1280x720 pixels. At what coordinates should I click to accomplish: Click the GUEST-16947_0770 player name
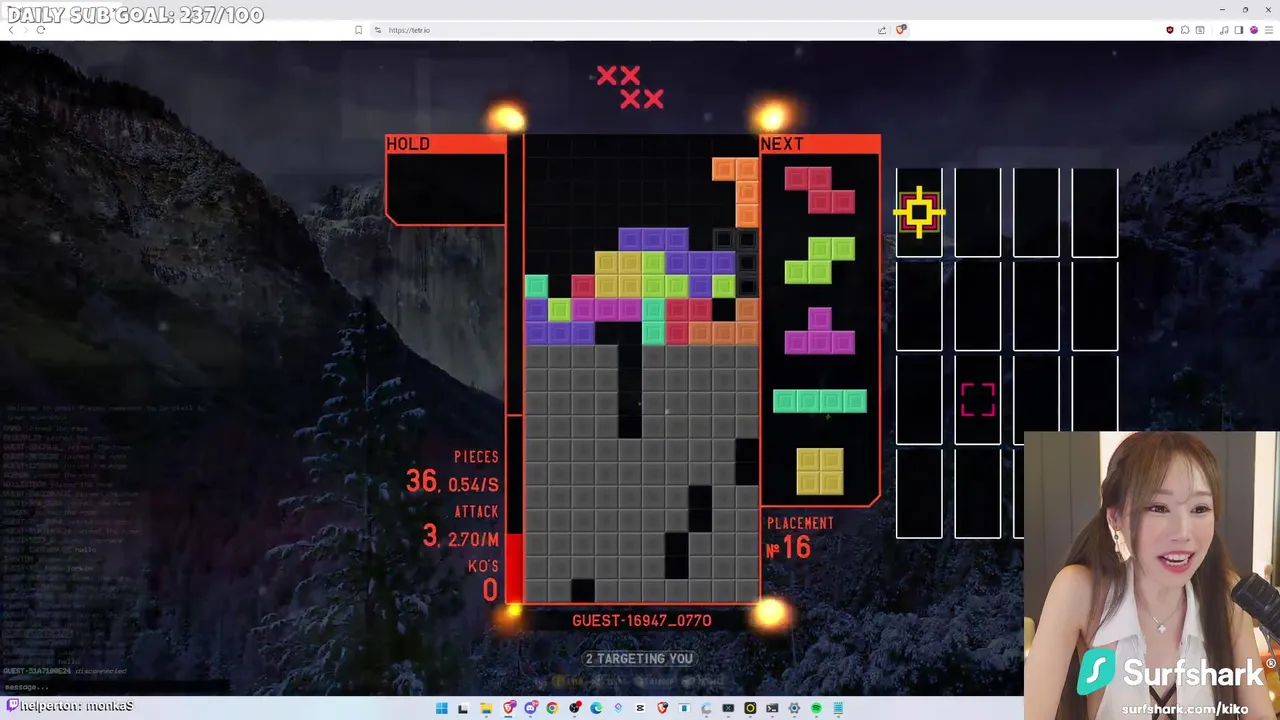pyautogui.click(x=642, y=621)
